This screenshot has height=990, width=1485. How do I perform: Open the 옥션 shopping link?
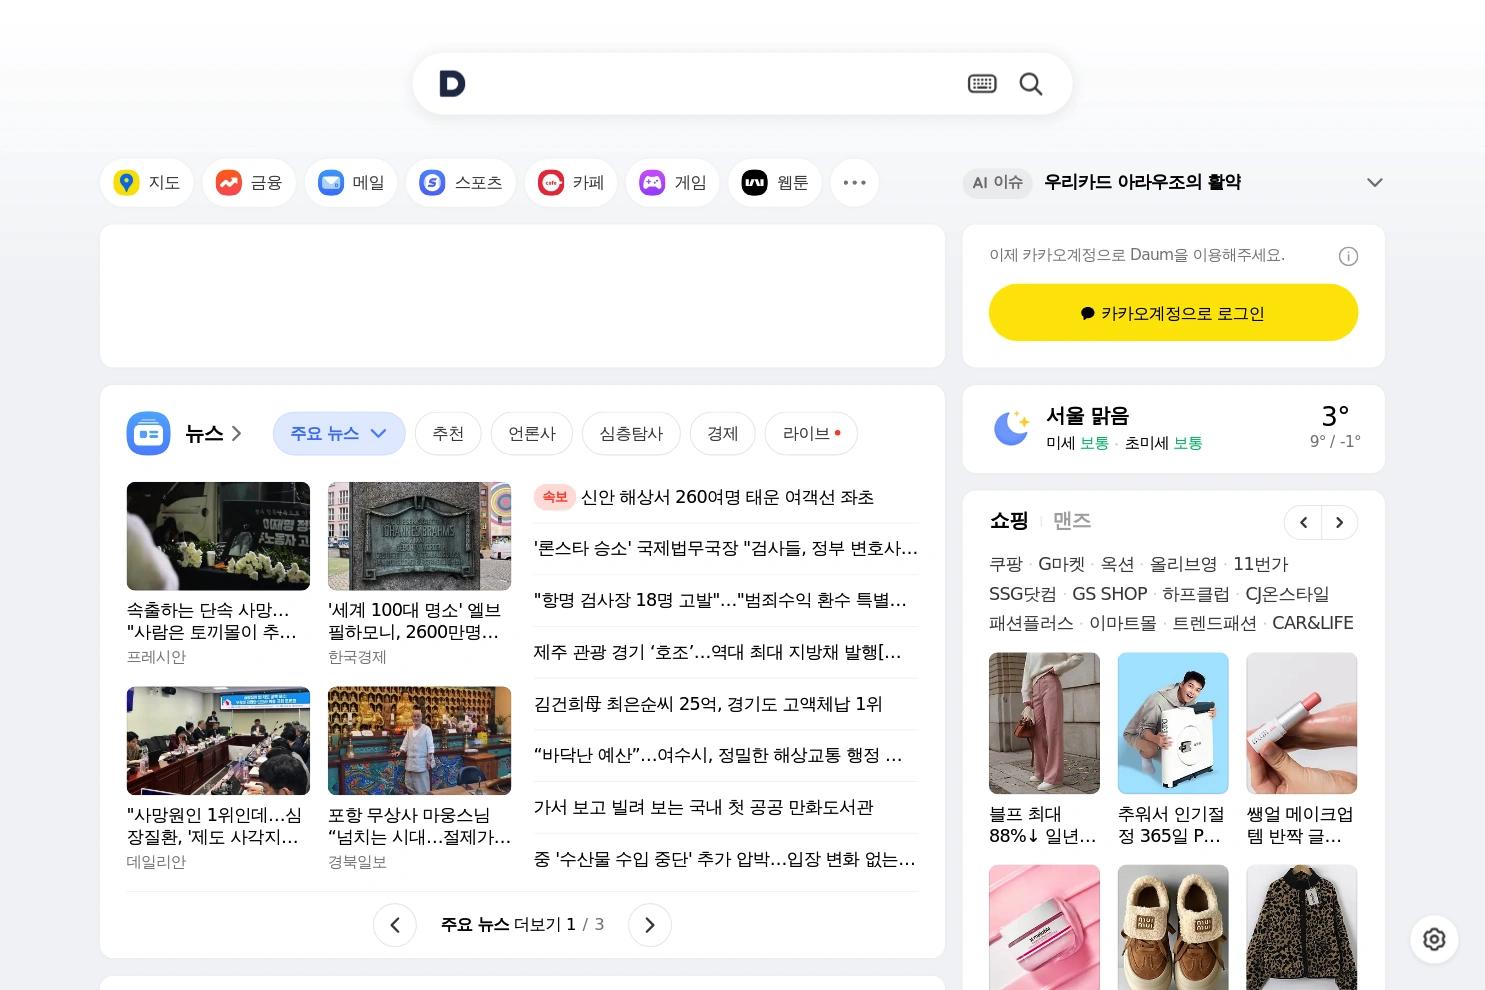(x=1117, y=564)
